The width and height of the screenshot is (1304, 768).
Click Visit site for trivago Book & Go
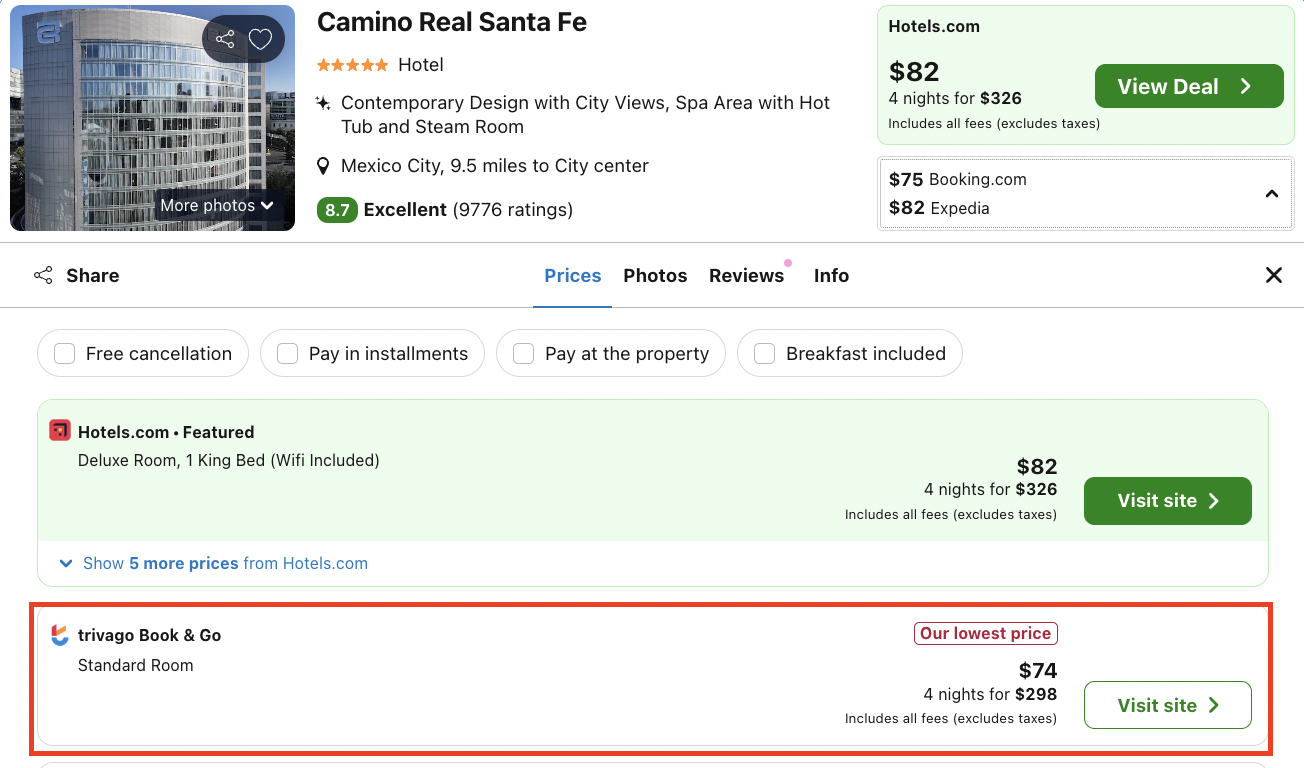[1167, 705]
